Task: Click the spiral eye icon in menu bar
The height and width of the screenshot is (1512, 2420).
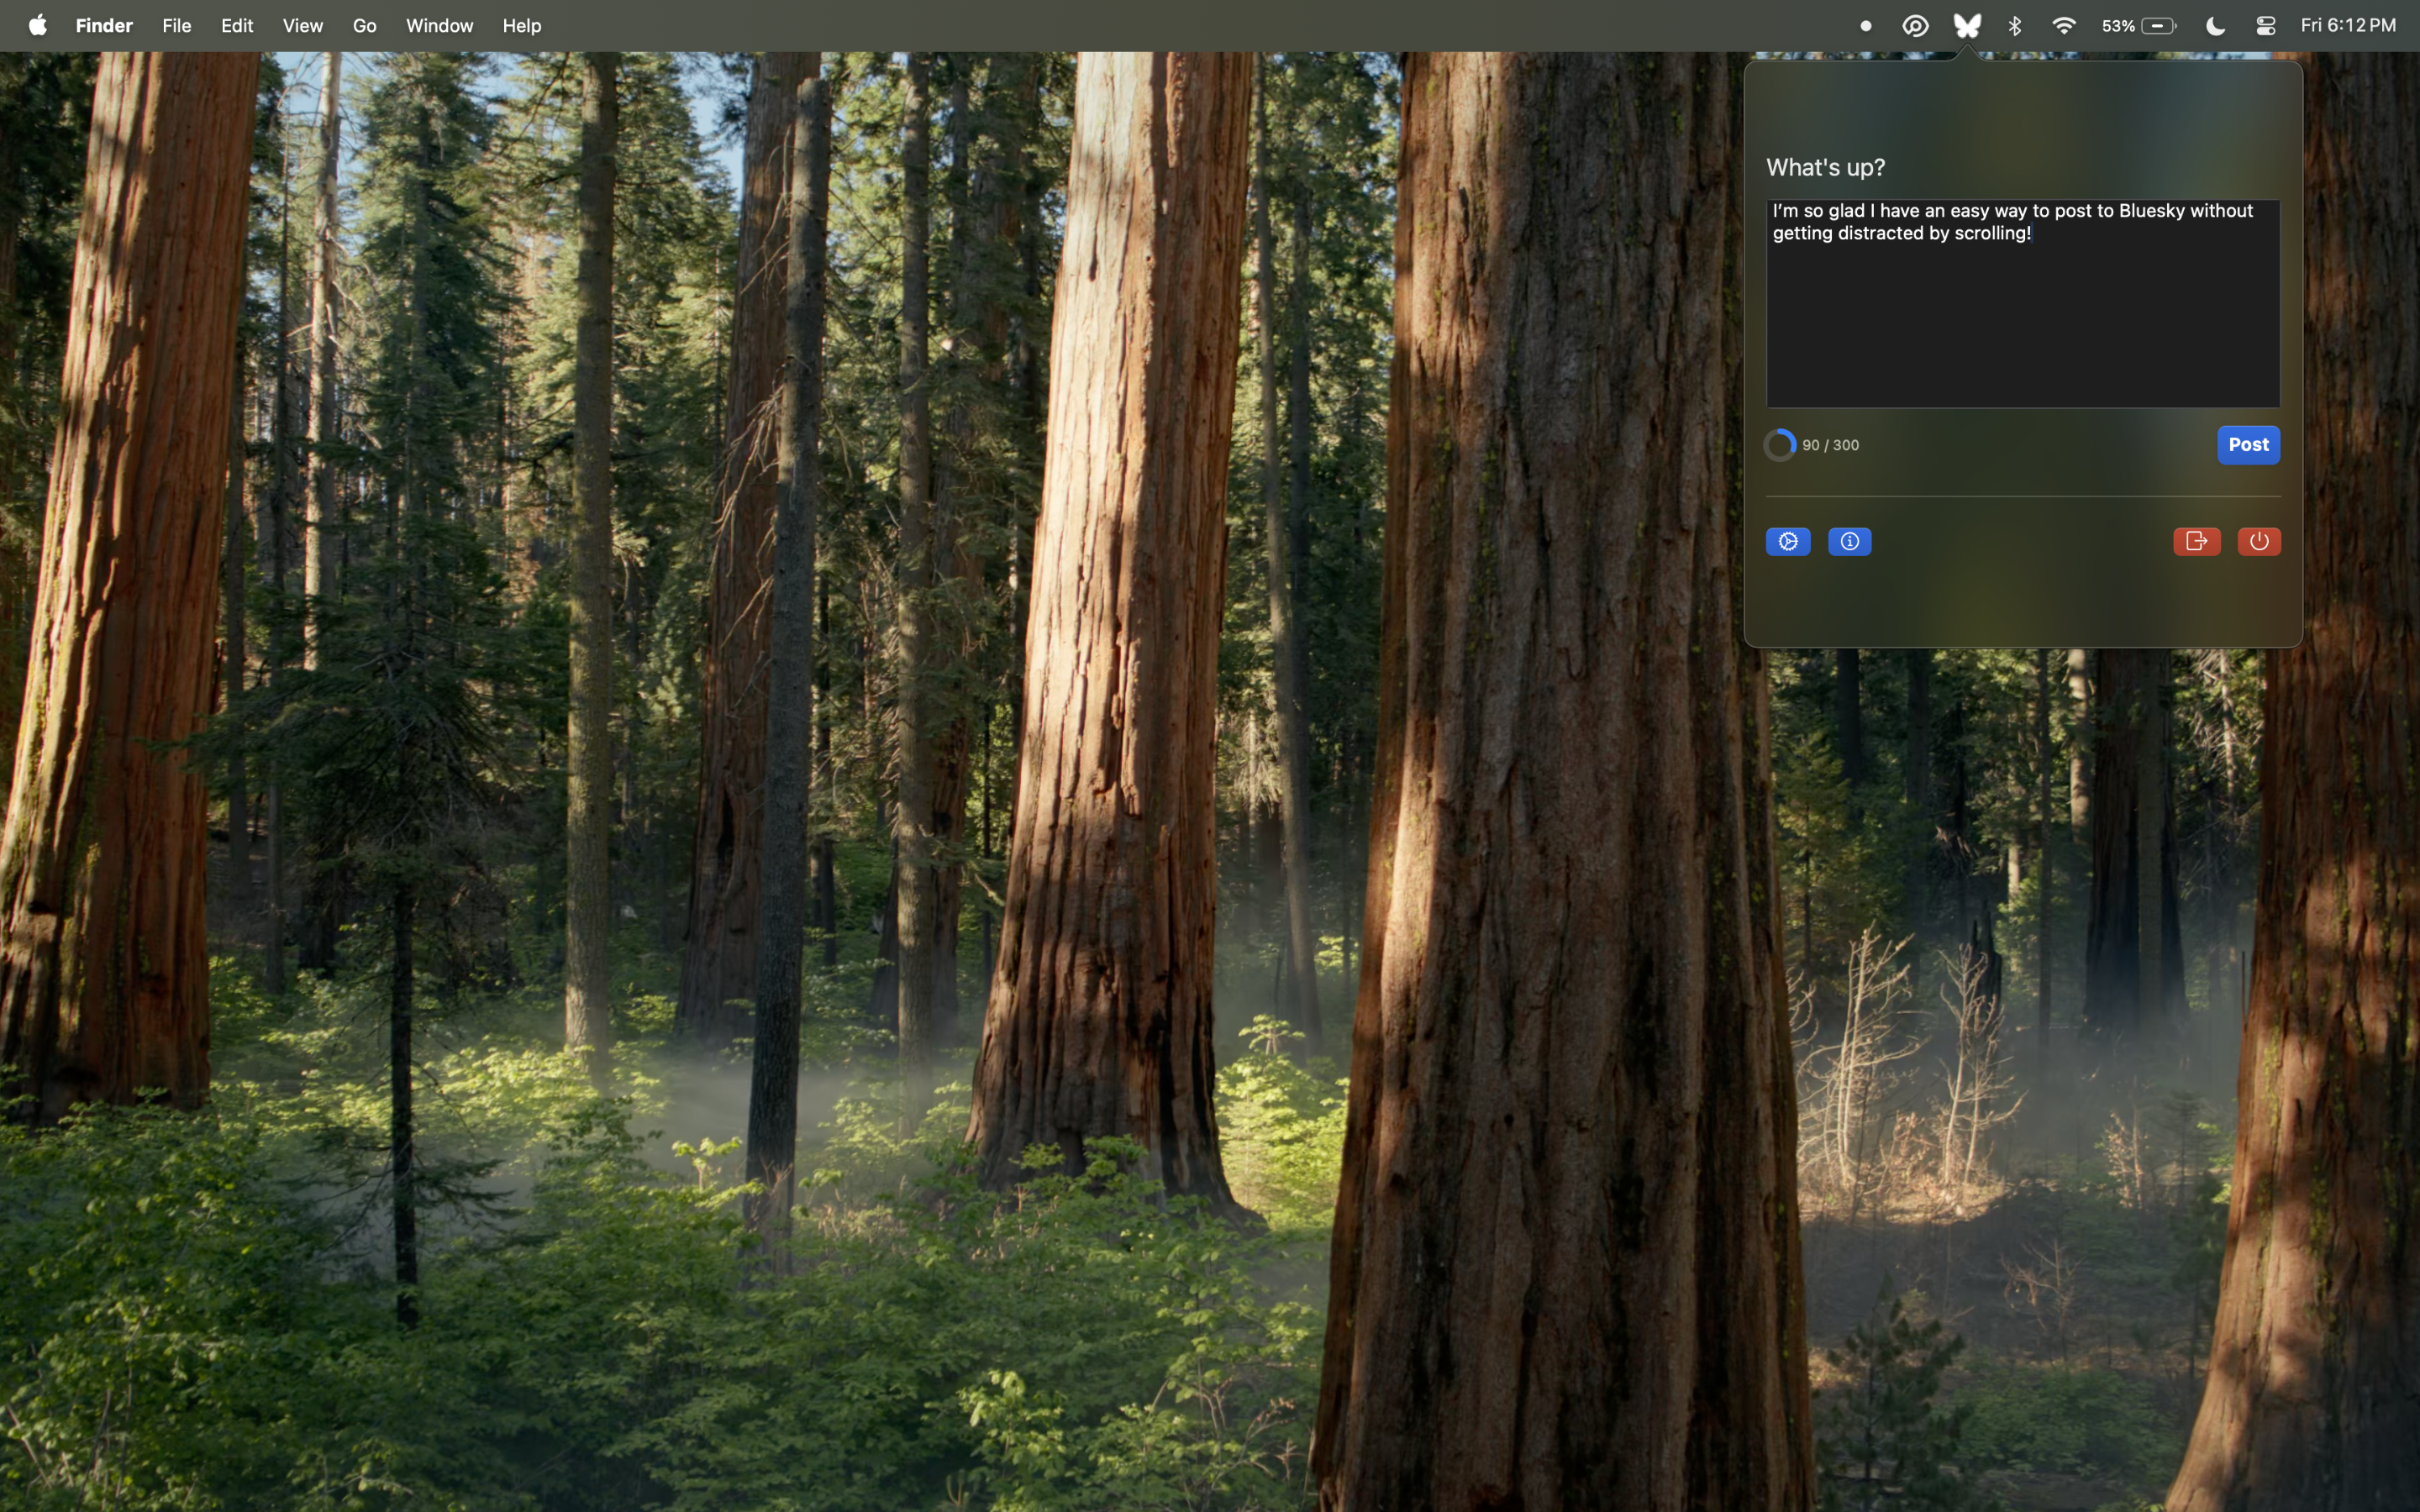Action: pyautogui.click(x=1915, y=26)
